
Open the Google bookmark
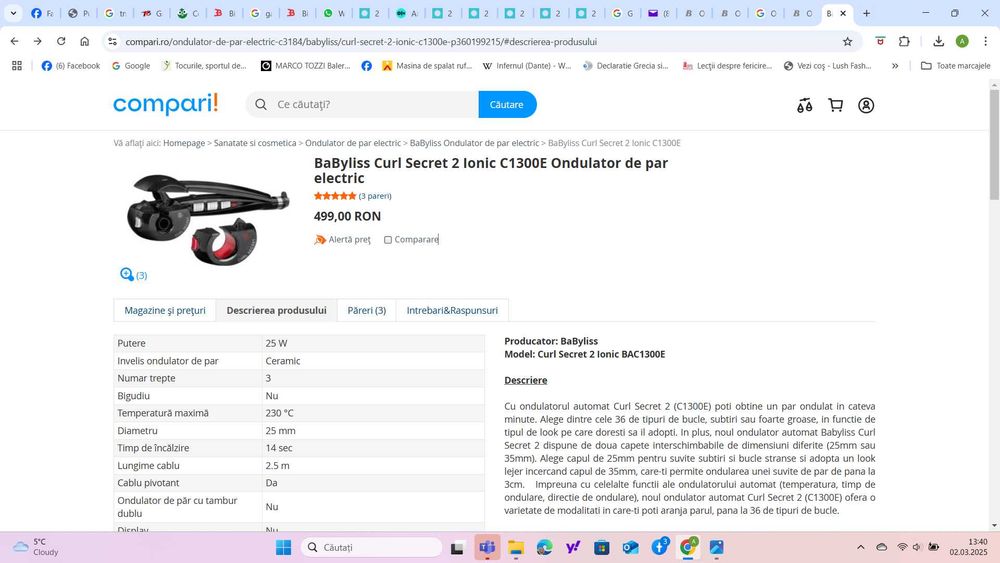[131, 66]
